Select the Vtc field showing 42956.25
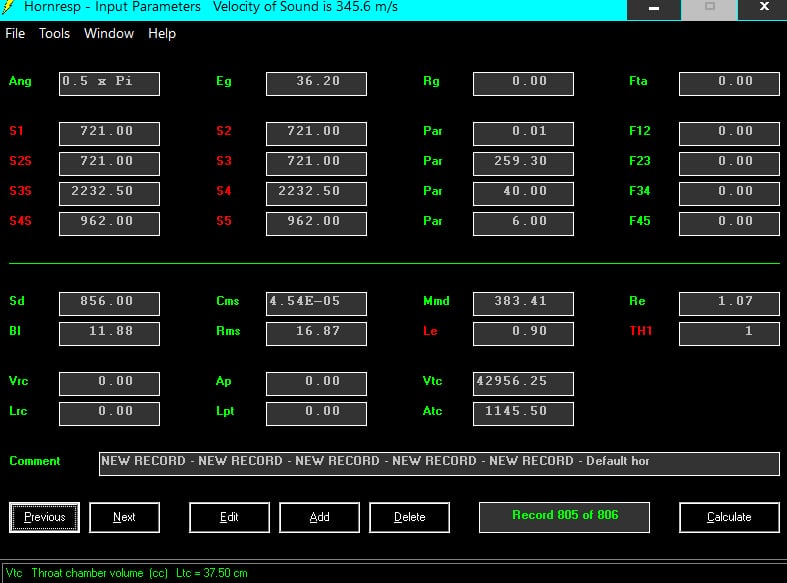The width and height of the screenshot is (787, 583). (x=523, y=384)
